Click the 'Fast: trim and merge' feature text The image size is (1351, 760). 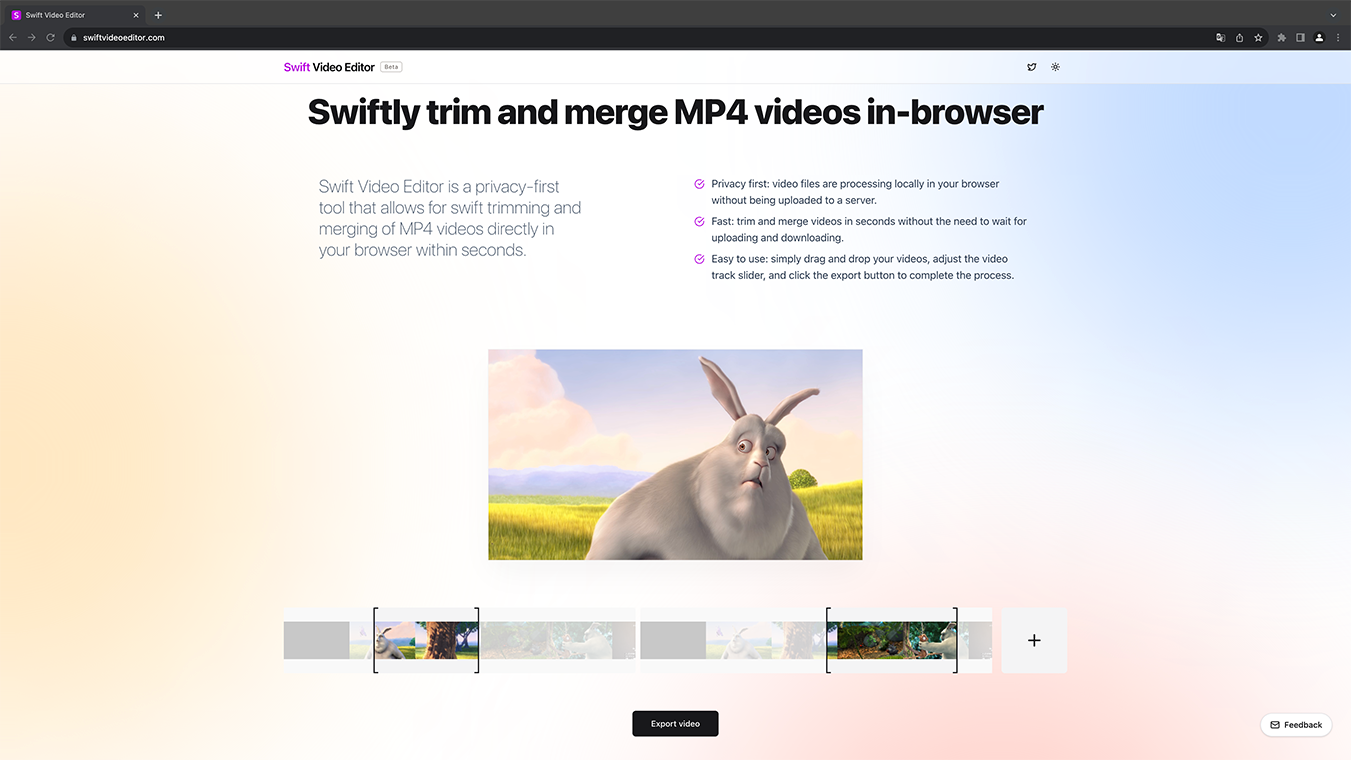[x=869, y=229]
